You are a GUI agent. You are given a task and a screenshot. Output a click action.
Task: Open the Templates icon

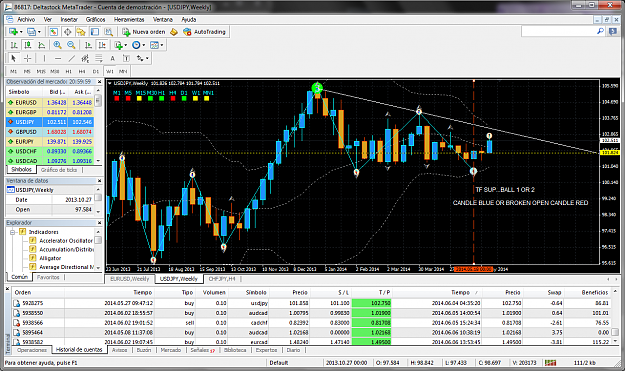(x=154, y=45)
